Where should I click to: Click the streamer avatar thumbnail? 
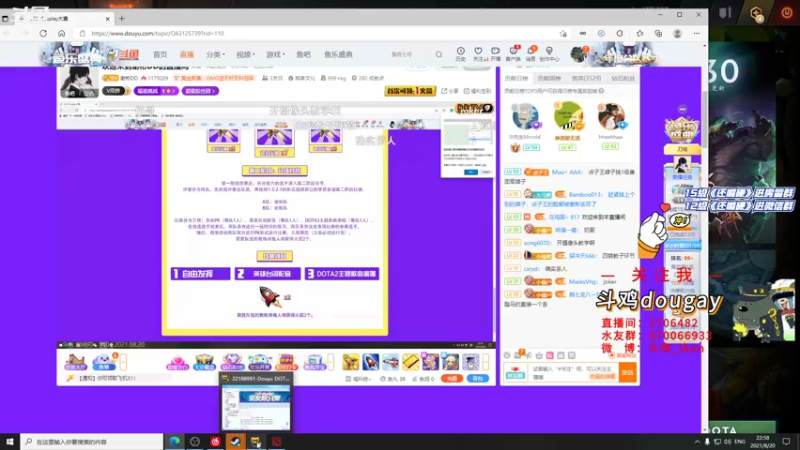(79, 81)
